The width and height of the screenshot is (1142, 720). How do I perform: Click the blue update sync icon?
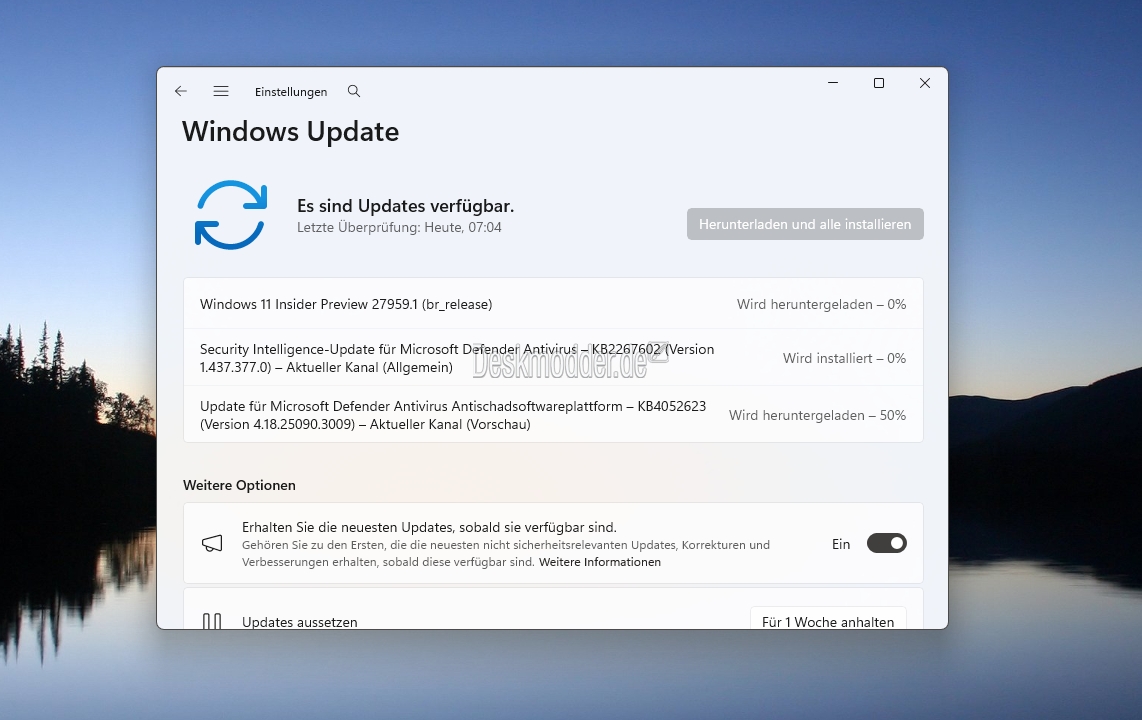click(x=231, y=214)
